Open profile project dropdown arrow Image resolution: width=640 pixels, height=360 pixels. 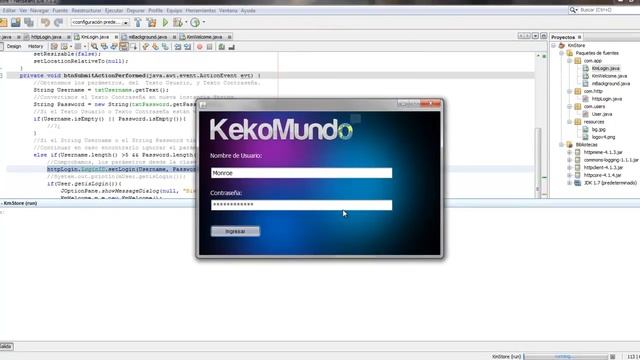204,22
